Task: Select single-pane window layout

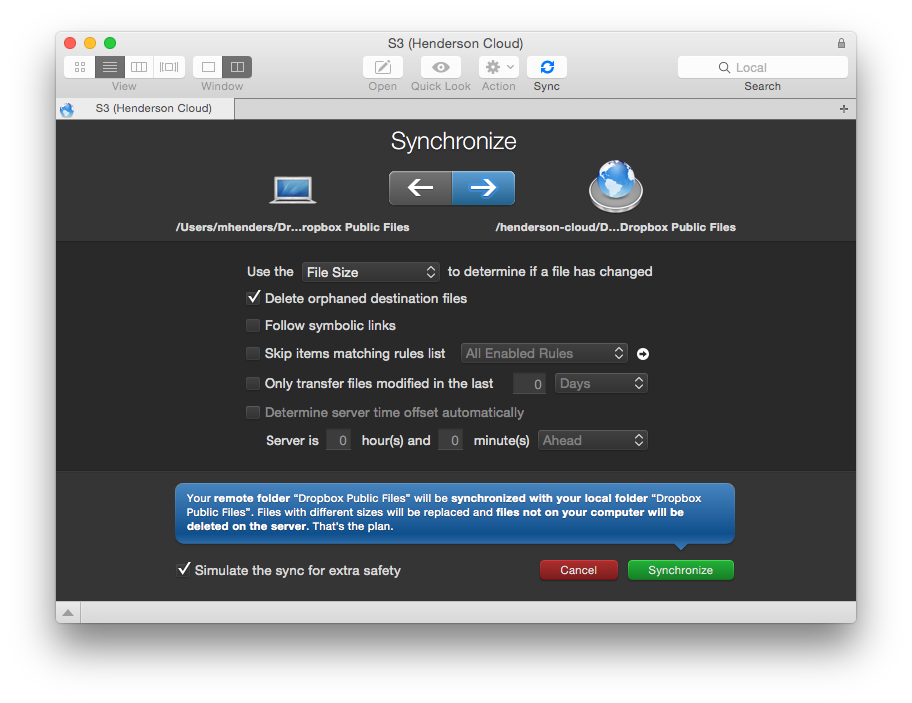Action: coord(208,67)
